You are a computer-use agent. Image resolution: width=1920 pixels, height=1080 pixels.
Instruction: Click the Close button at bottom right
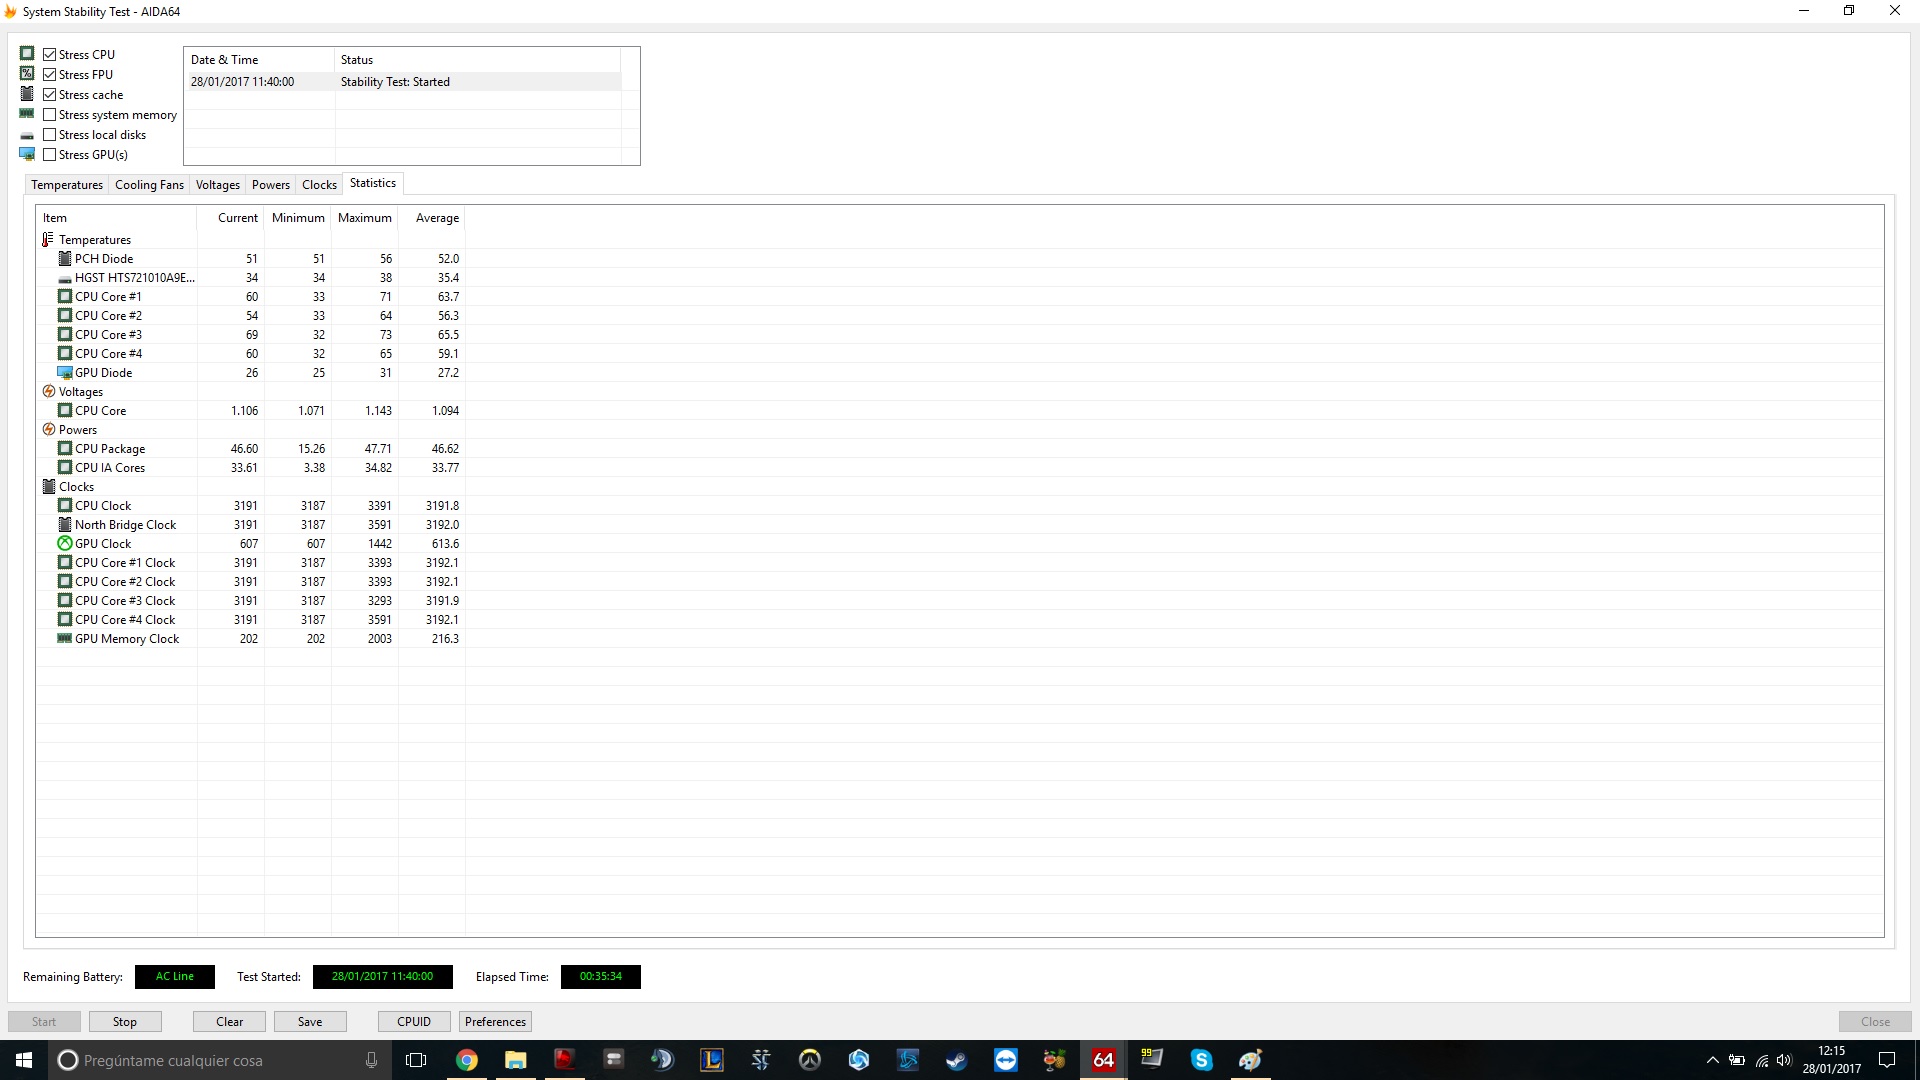pyautogui.click(x=1875, y=1021)
